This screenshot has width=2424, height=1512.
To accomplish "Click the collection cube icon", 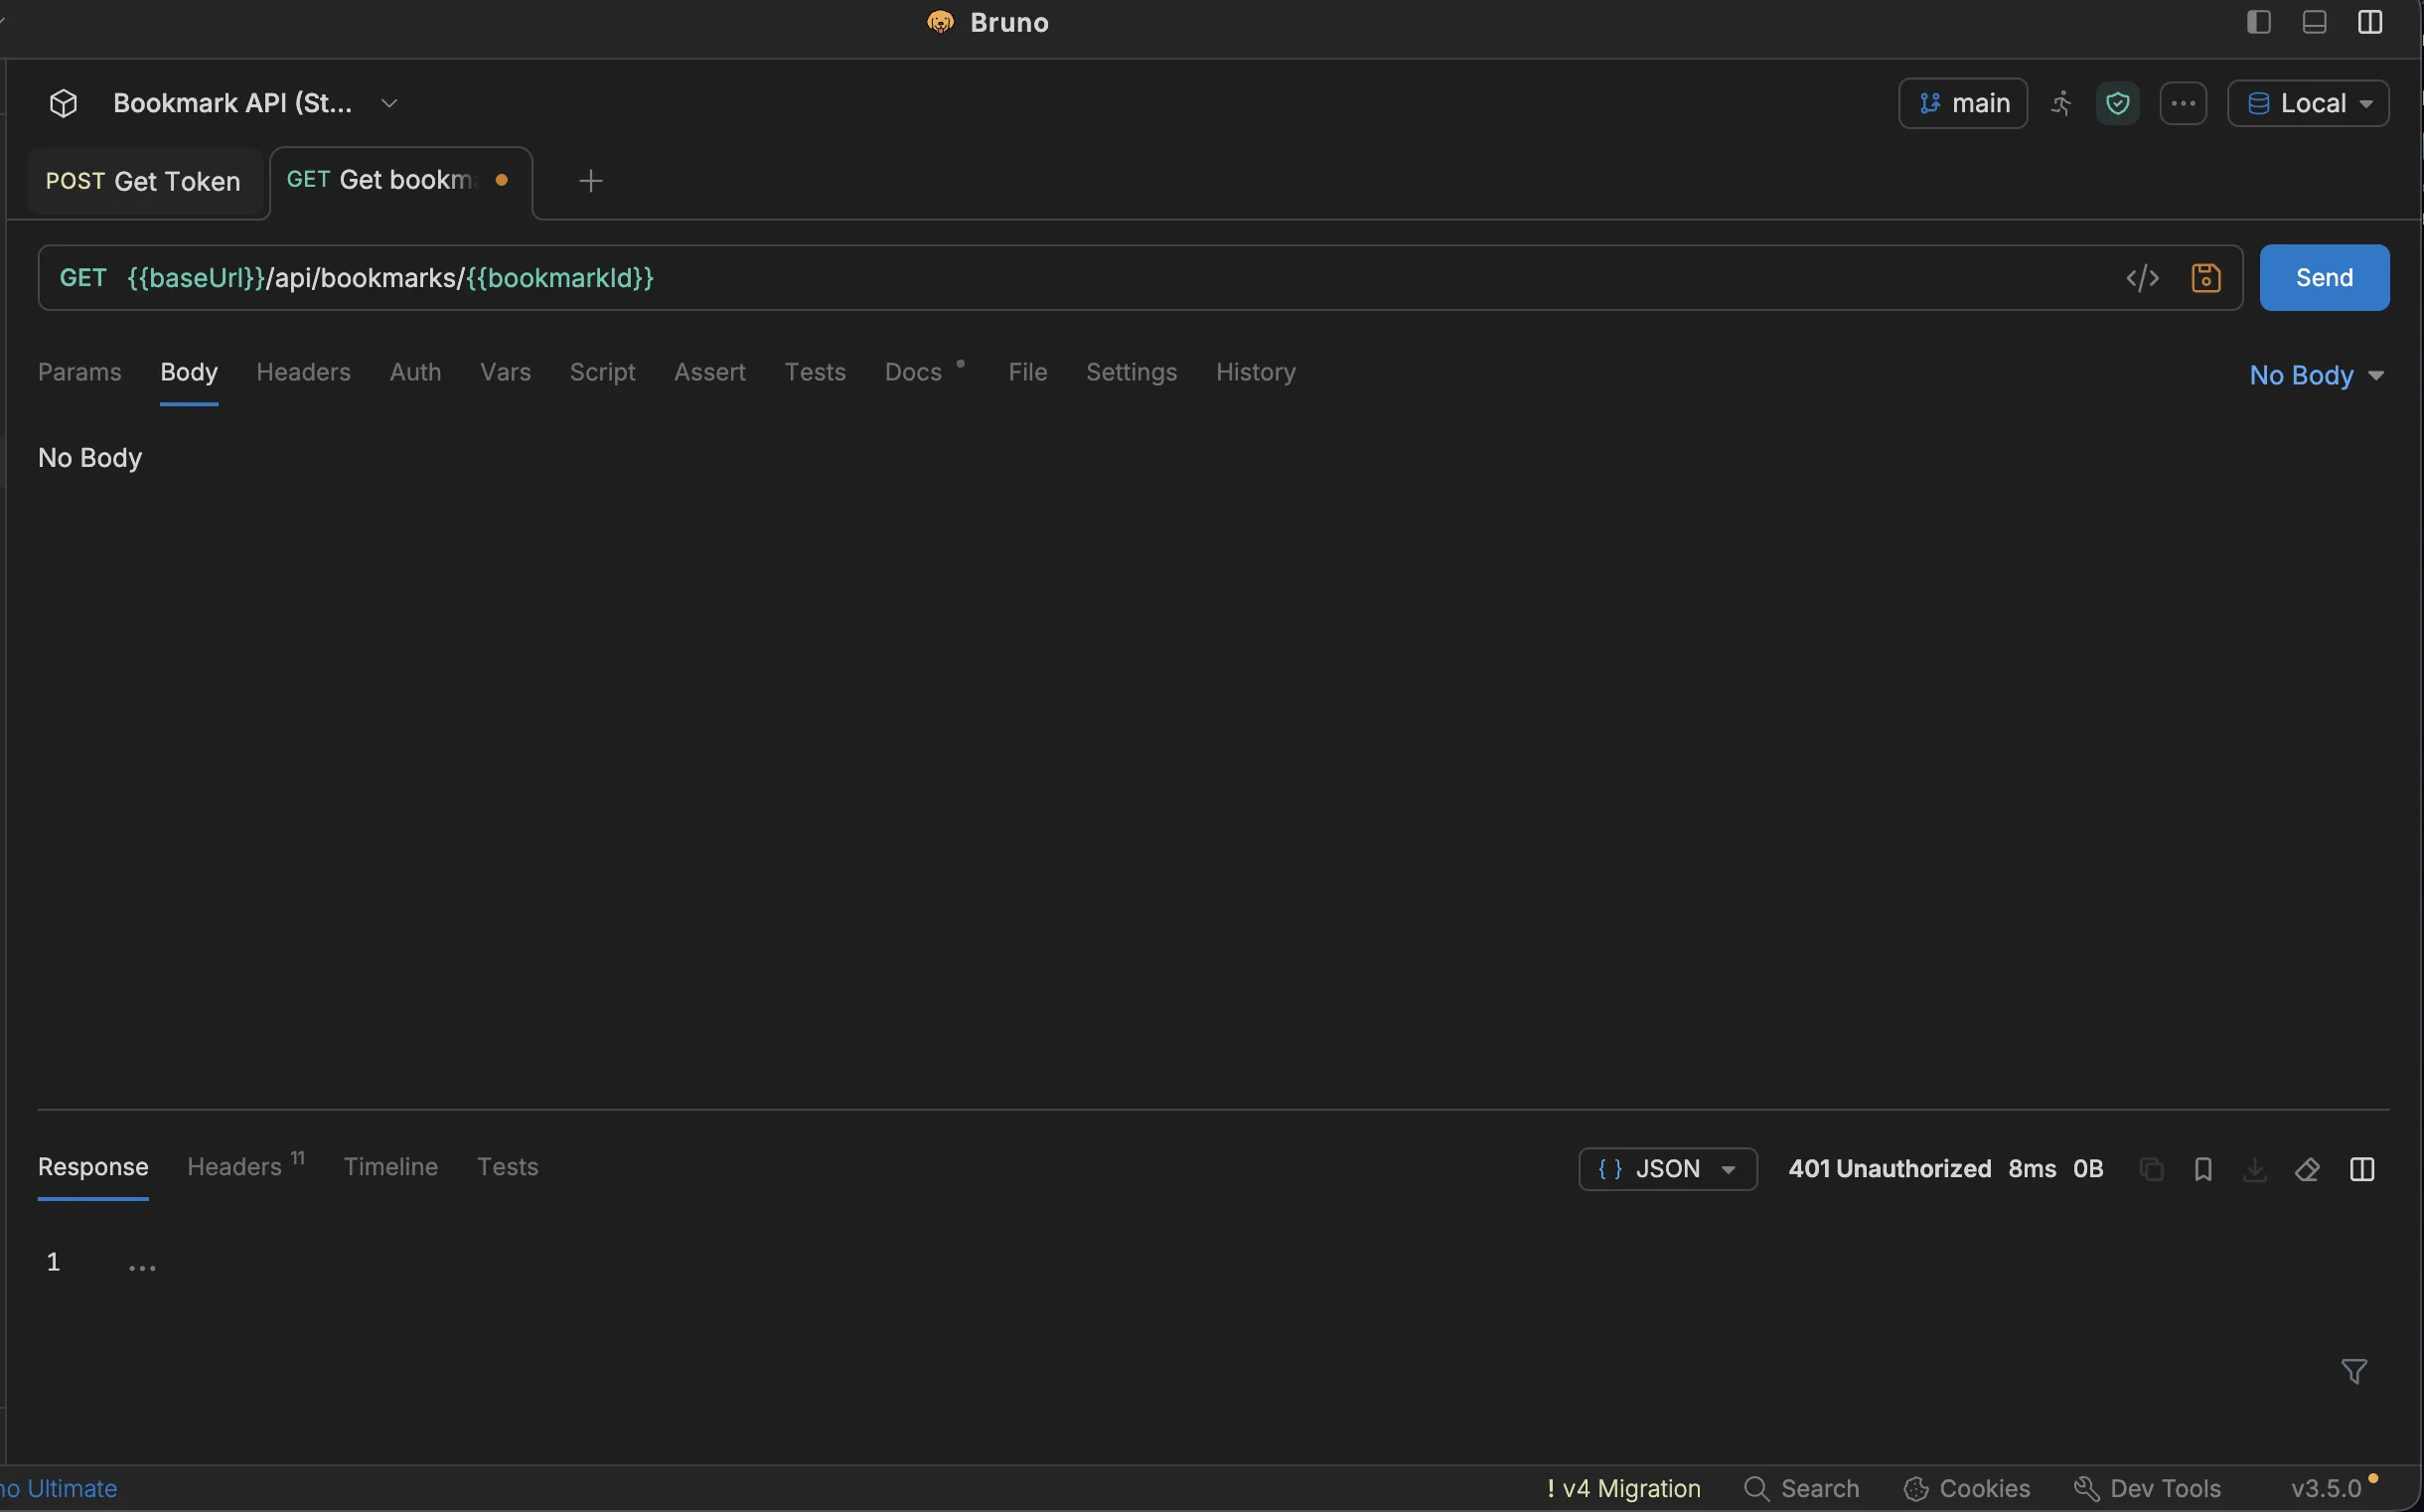I will pyautogui.click(x=63, y=103).
